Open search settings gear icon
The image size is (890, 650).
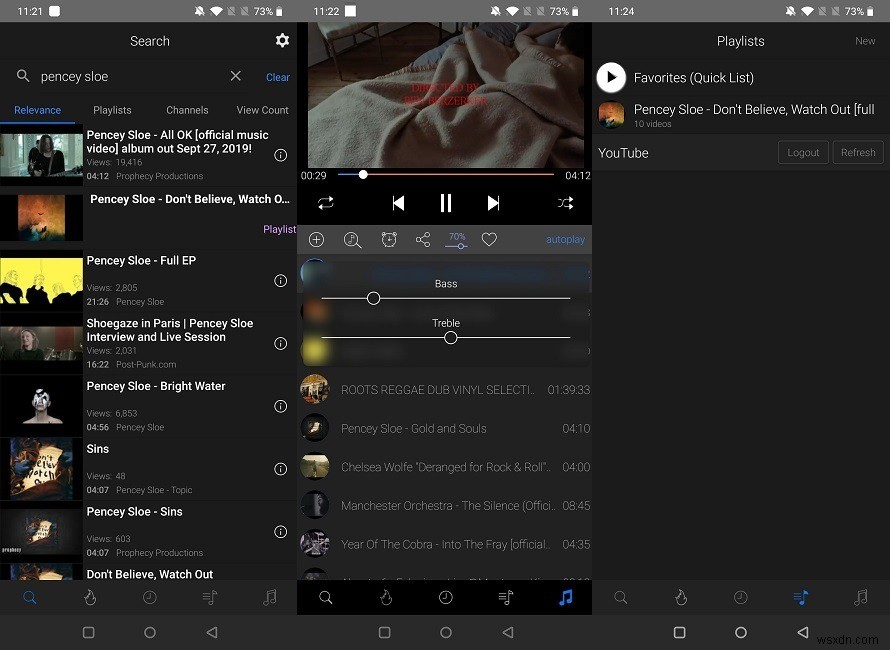tap(282, 40)
